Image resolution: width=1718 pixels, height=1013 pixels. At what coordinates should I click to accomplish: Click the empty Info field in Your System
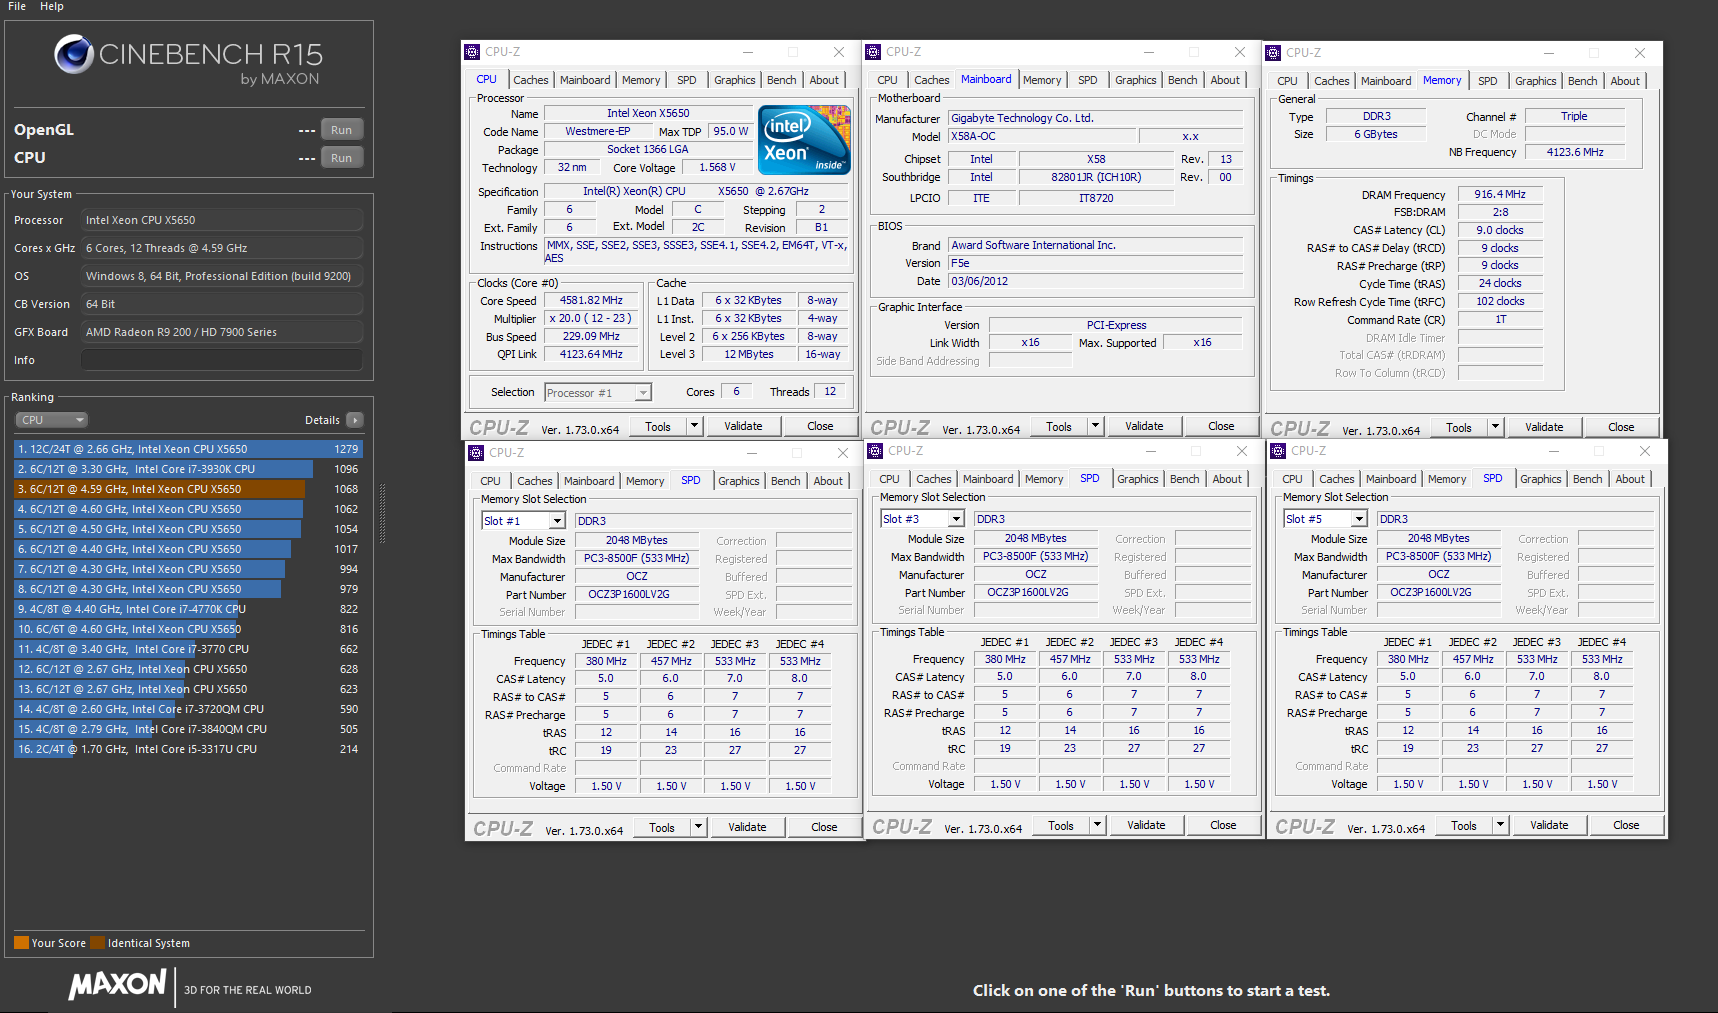[222, 360]
